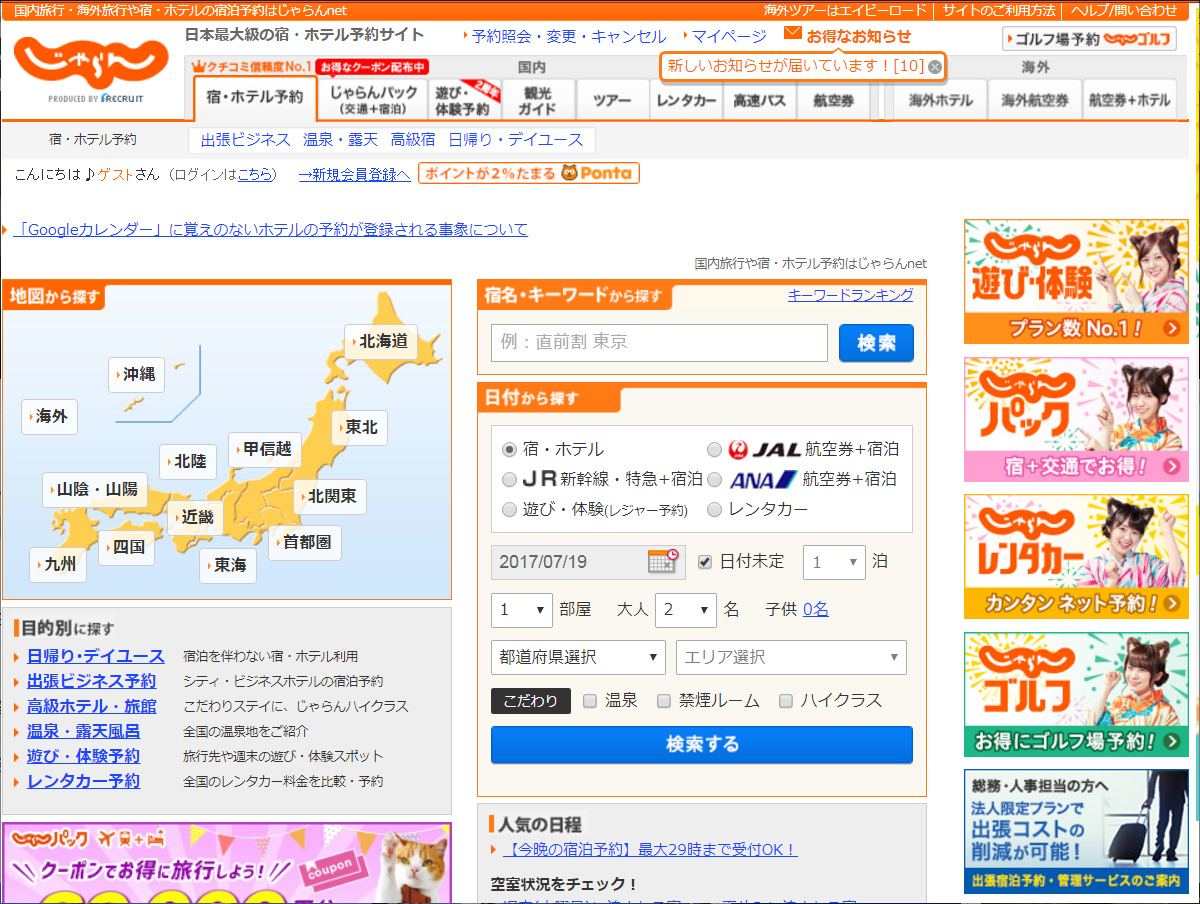Choose ANA 航空券+宿泊 radio option
The image size is (1200, 904).
point(714,479)
